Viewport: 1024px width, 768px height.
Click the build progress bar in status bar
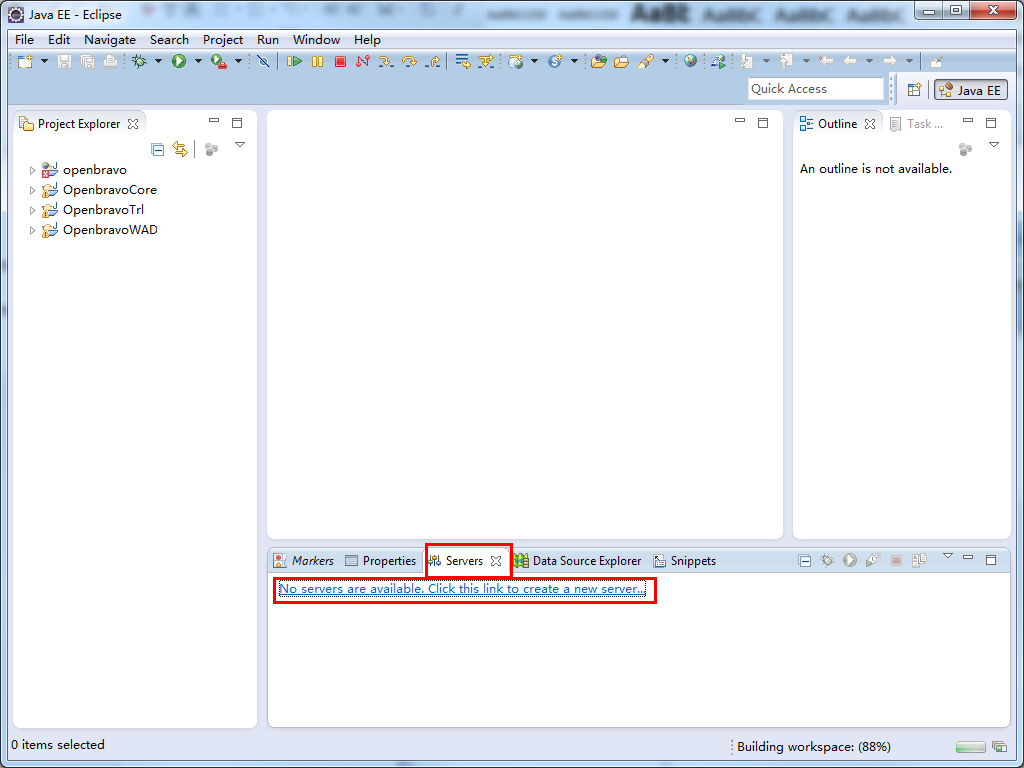(970, 746)
